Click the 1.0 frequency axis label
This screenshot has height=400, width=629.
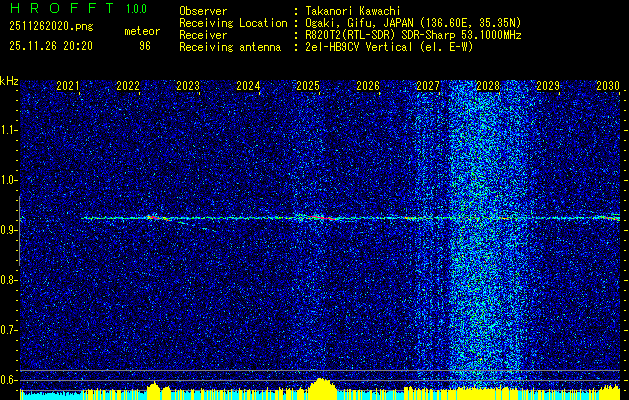(7, 180)
